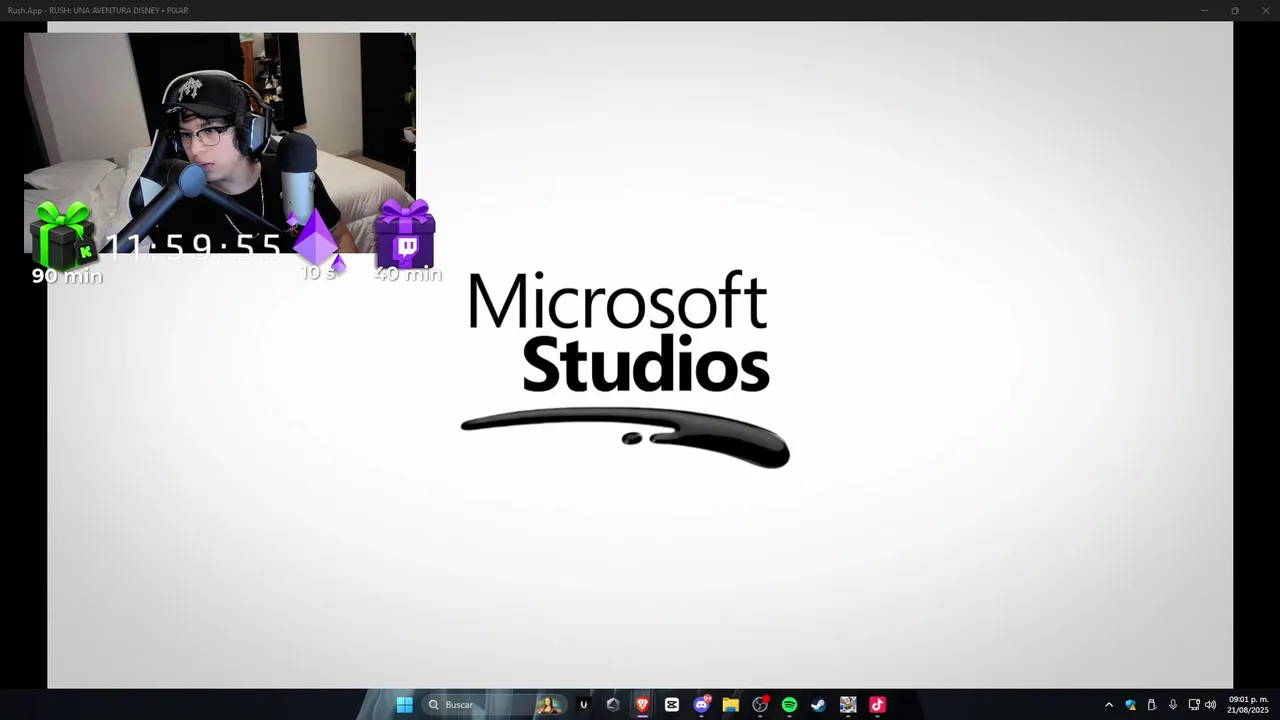Open the pink music-note app in taskbar
The height and width of the screenshot is (720, 1280).
click(877, 705)
